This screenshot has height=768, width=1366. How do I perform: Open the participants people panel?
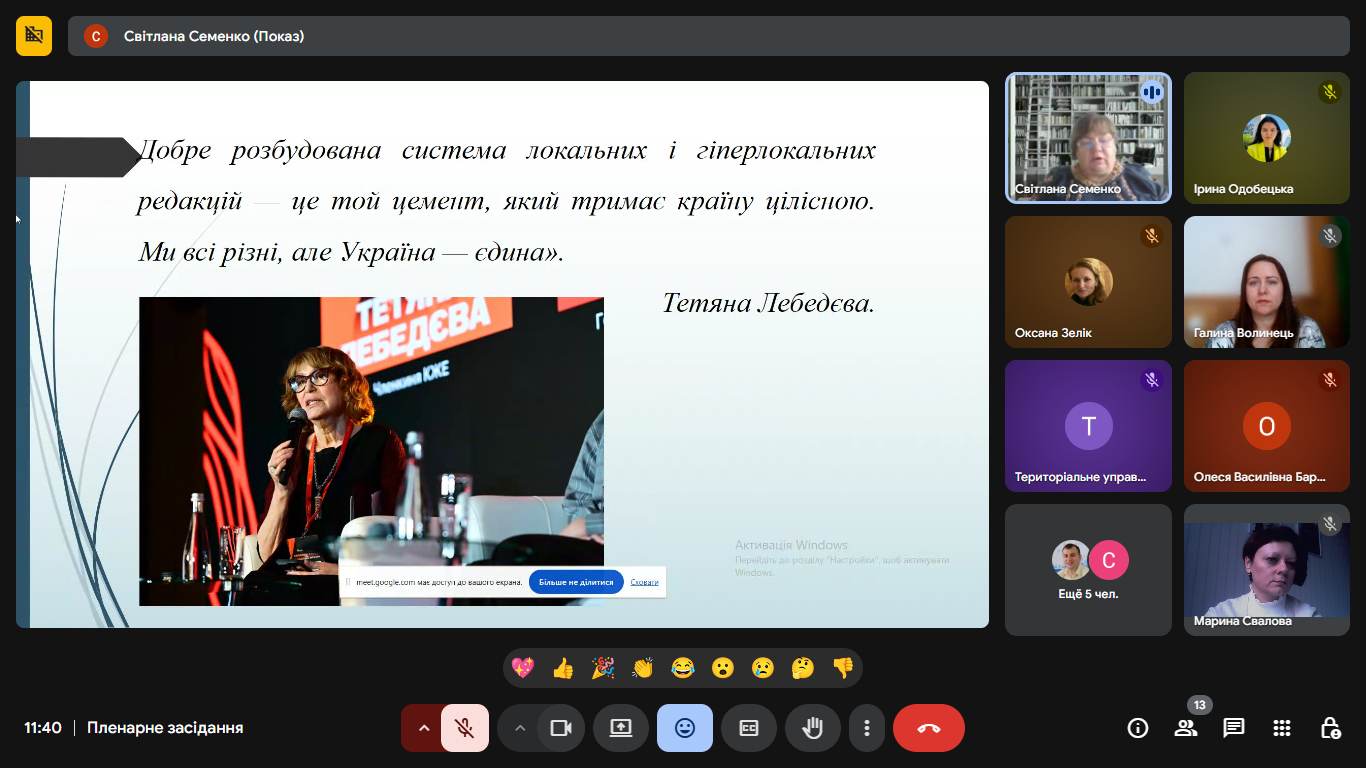pyautogui.click(x=1186, y=728)
